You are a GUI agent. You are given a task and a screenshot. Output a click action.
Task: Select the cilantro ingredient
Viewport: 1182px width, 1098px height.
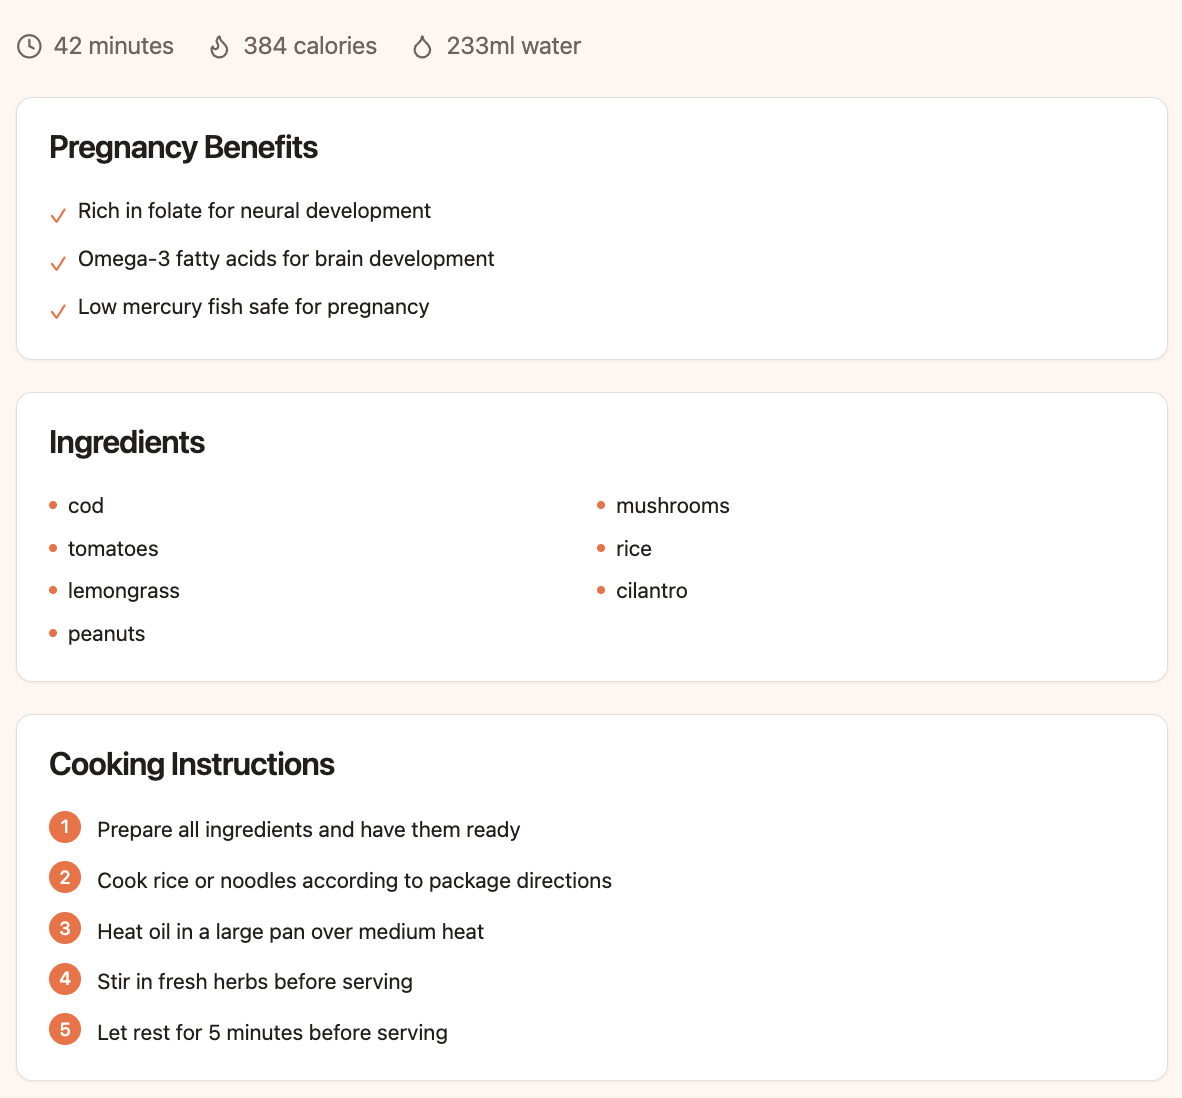[x=651, y=591]
